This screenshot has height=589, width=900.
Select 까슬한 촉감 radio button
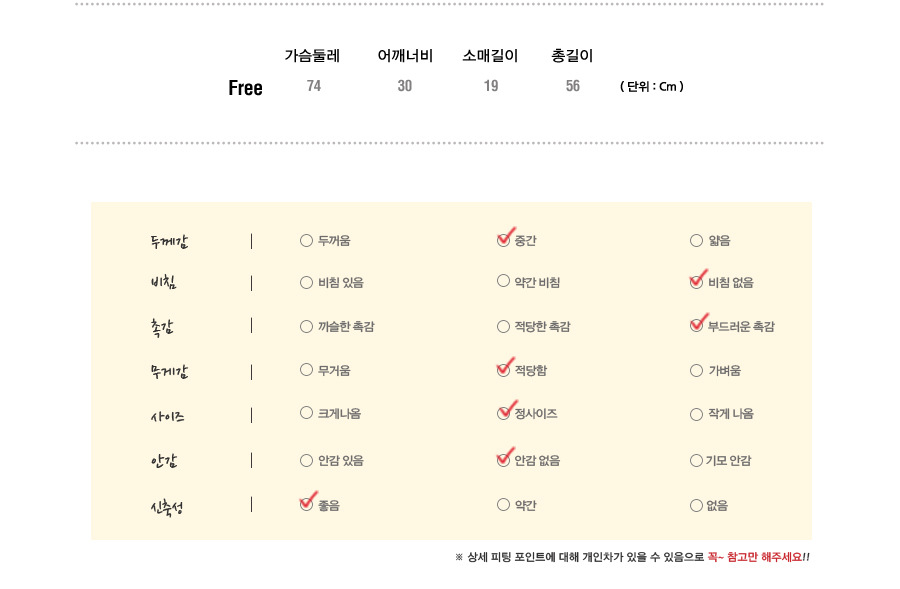[x=307, y=327]
